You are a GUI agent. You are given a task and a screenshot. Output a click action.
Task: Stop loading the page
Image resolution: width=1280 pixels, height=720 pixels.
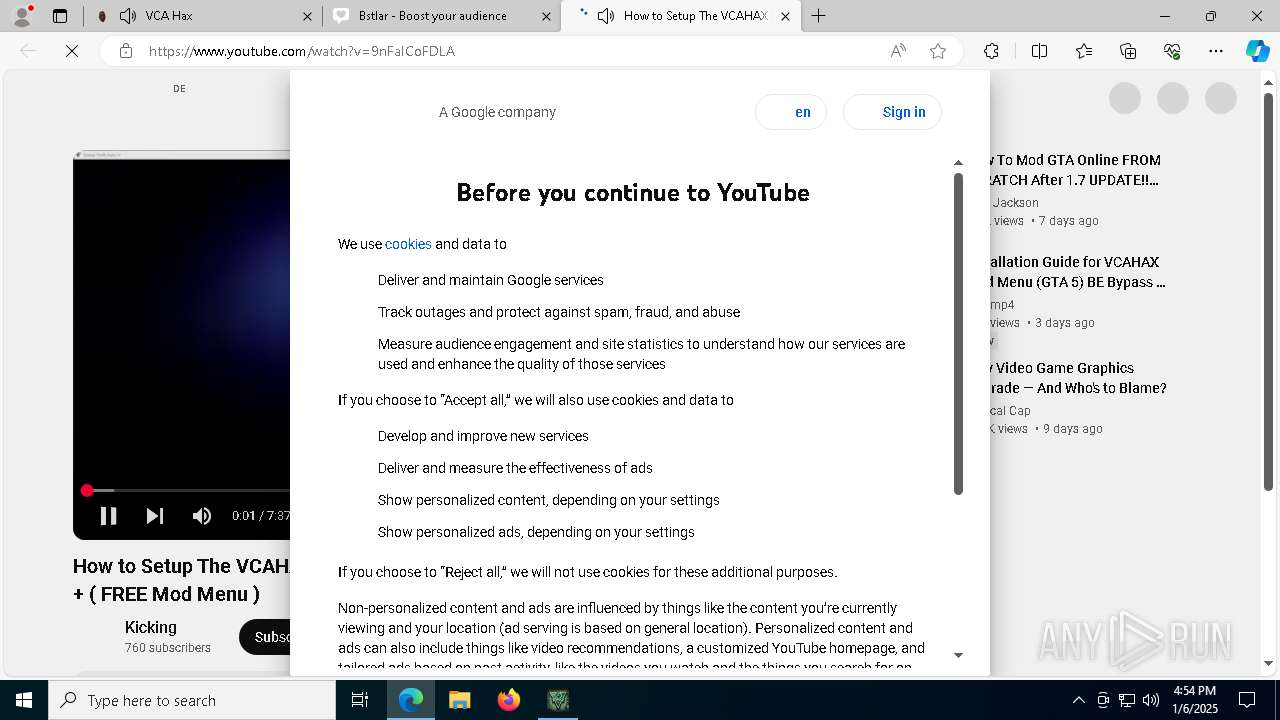coord(72,51)
